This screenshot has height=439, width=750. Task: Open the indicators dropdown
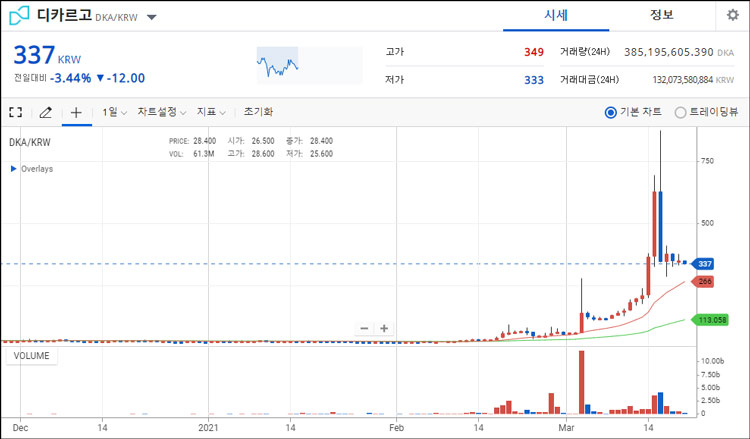(x=211, y=112)
